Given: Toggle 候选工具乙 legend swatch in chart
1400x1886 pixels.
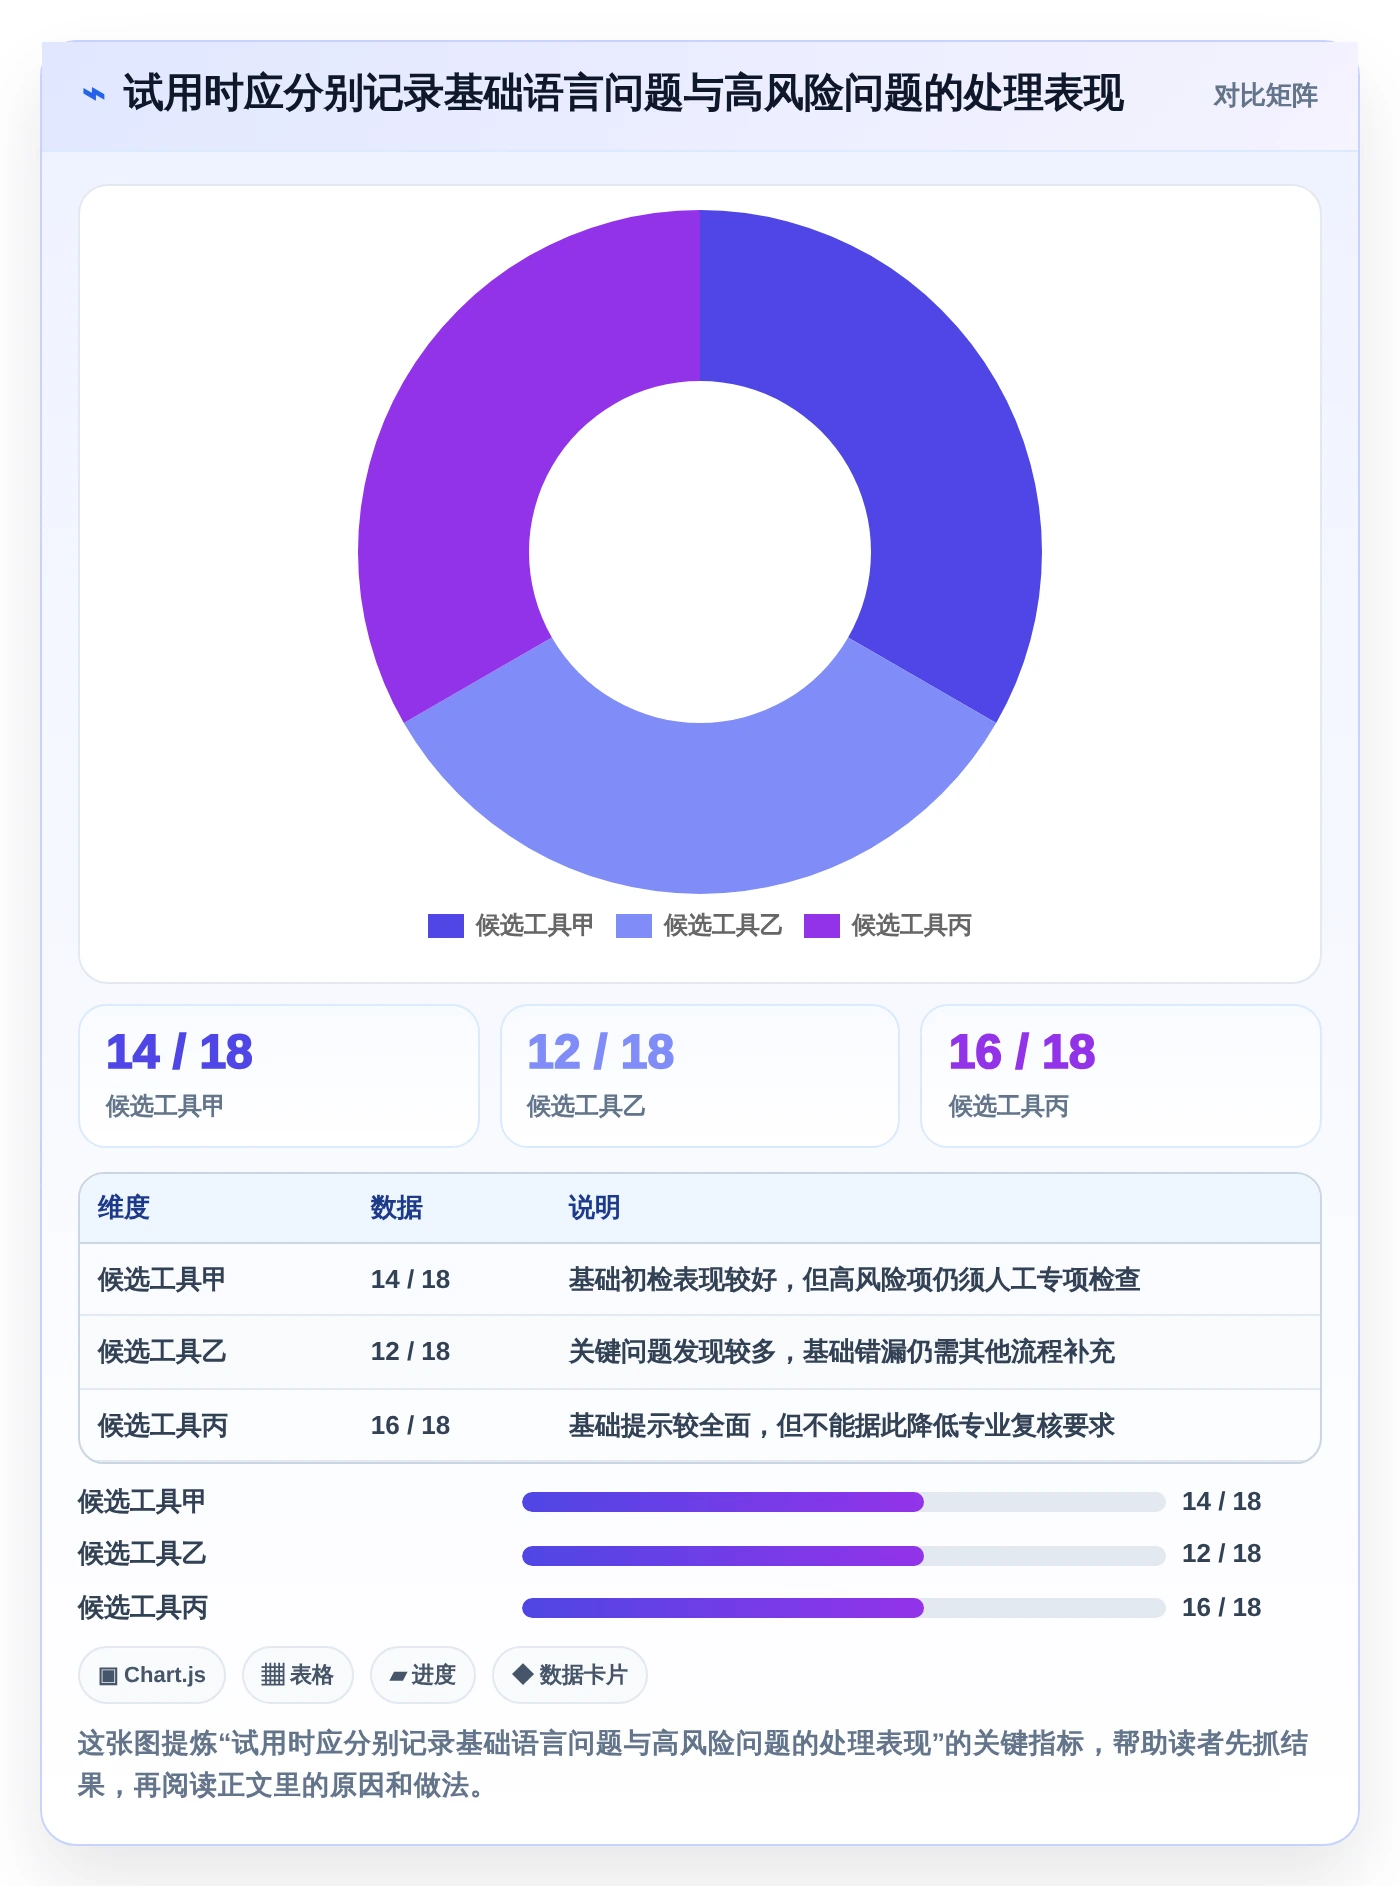Looking at the screenshot, I should (x=634, y=926).
